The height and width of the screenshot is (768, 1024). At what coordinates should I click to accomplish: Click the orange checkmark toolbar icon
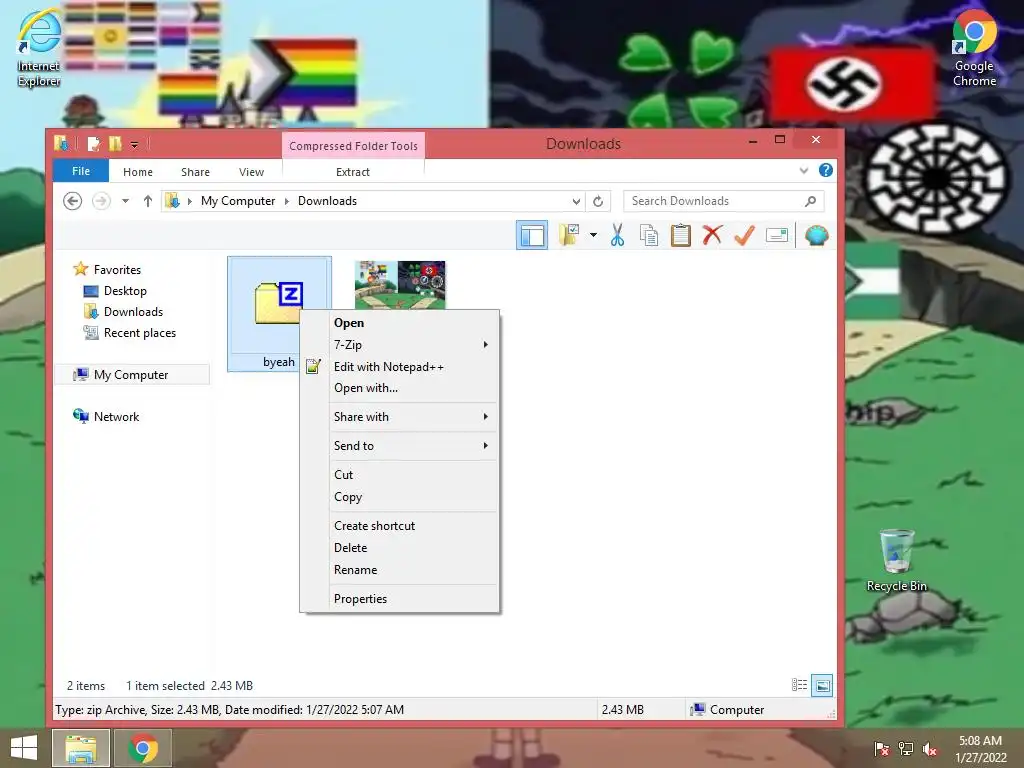pos(744,235)
